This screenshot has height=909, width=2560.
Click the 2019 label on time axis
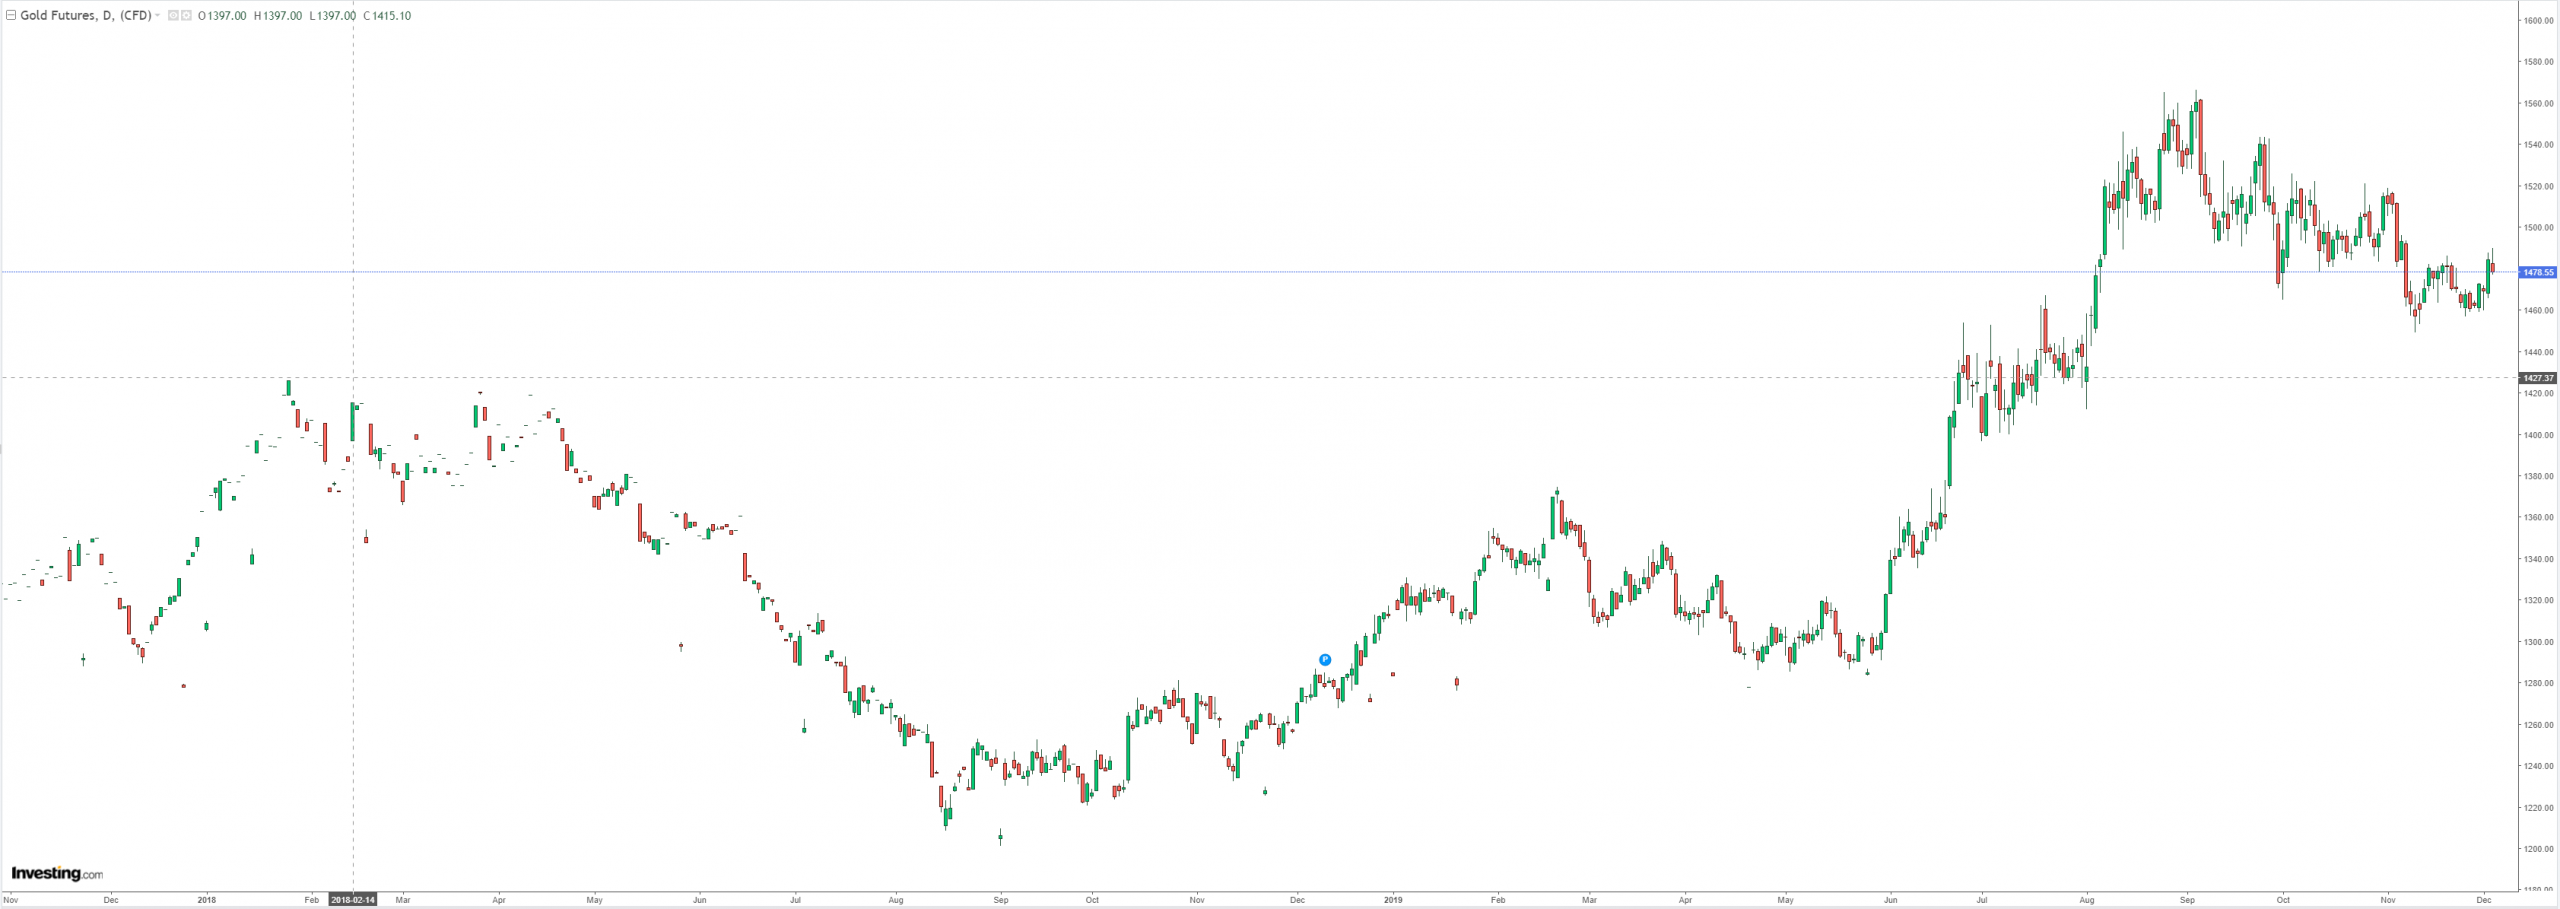[x=1394, y=900]
